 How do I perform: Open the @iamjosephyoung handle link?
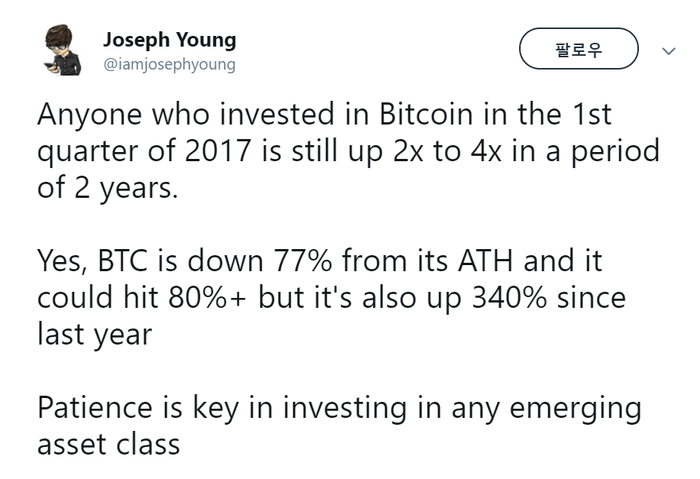click(x=169, y=64)
